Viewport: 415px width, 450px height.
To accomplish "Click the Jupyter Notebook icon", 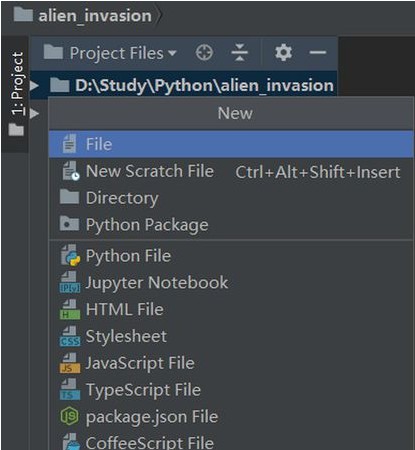I will (x=70, y=282).
